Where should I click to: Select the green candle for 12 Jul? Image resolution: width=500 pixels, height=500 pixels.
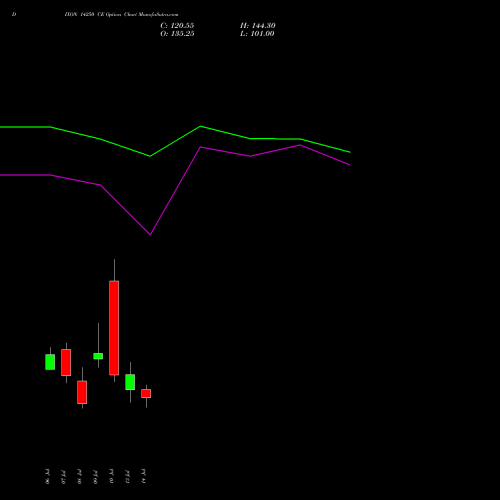[130, 382]
